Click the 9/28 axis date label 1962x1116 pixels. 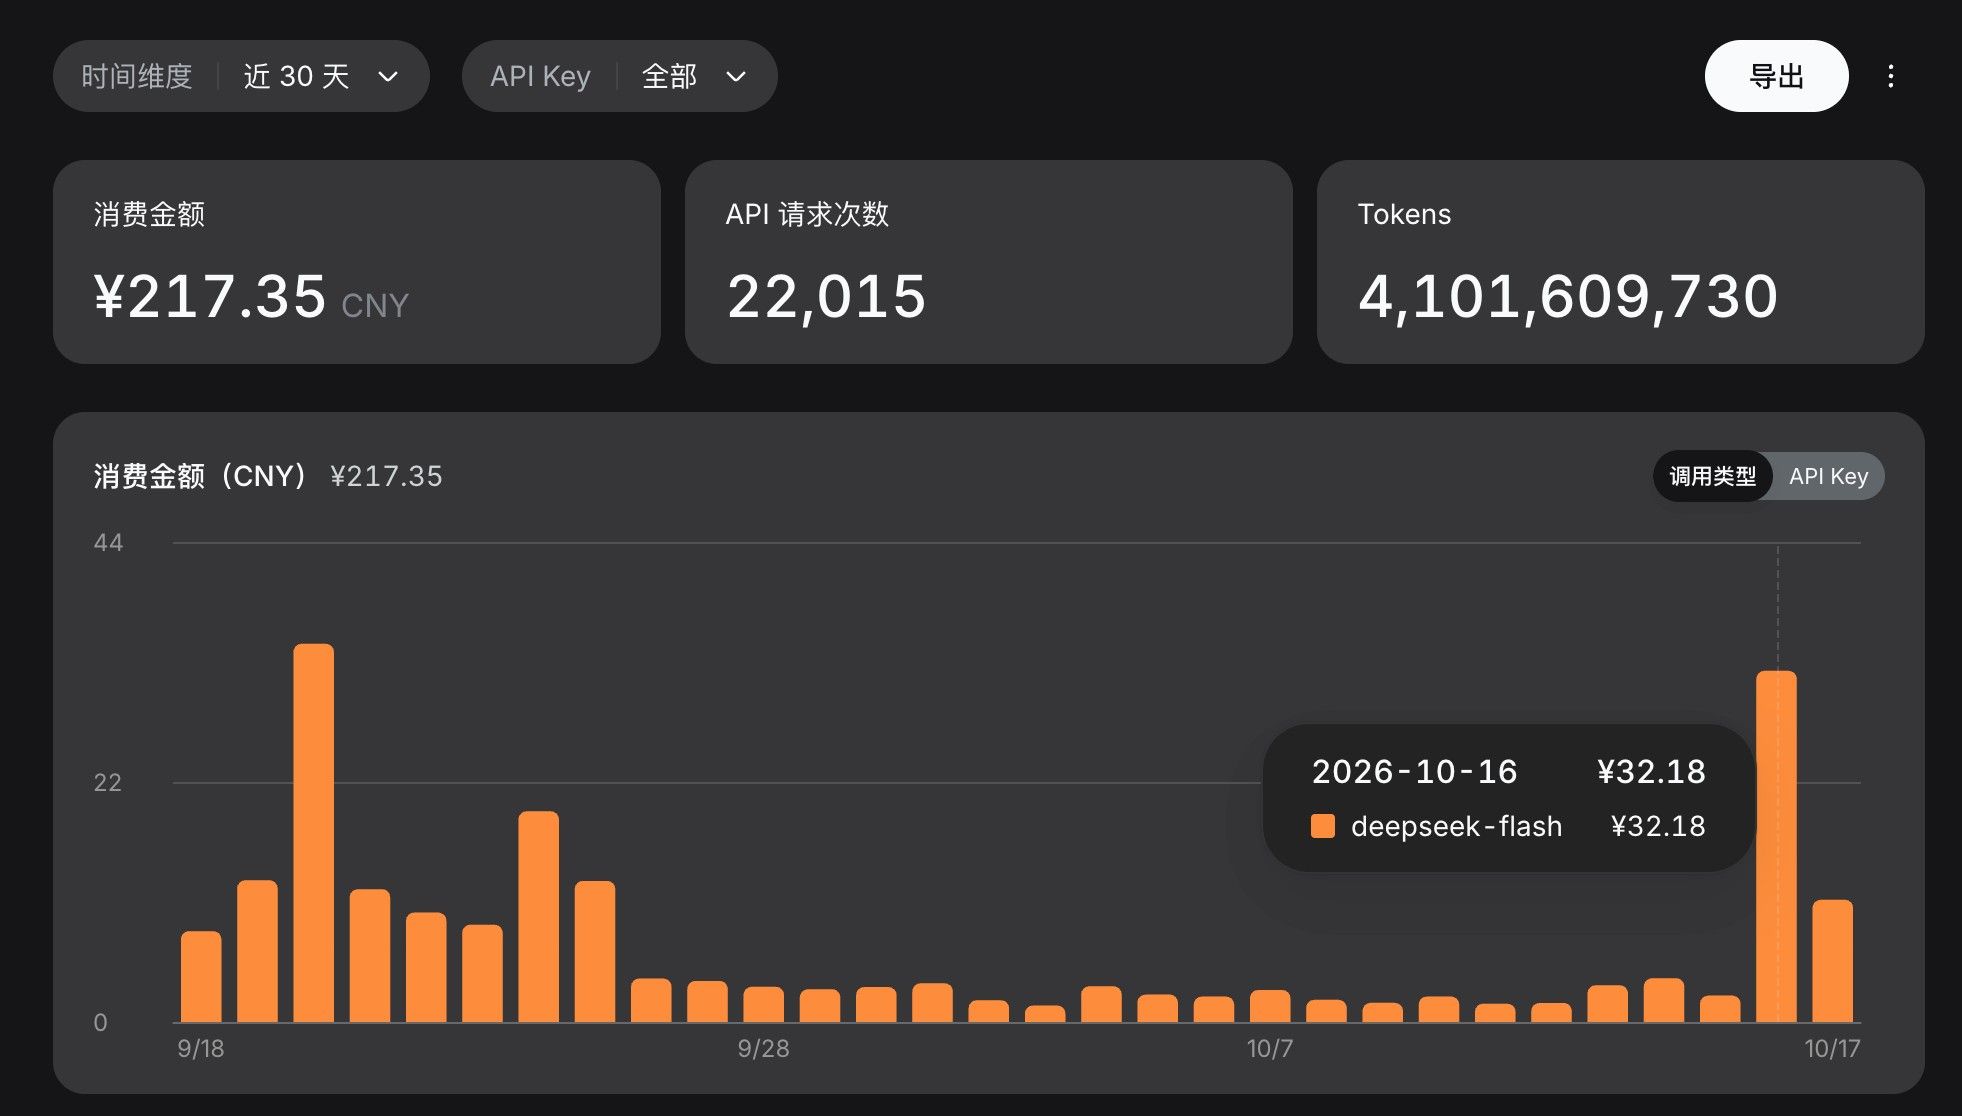click(x=763, y=1048)
